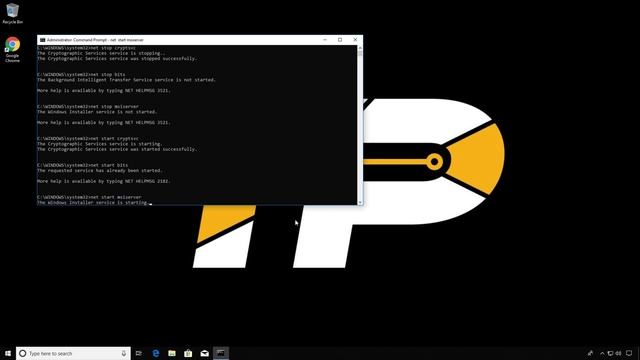Click the Show desktop strip
The image size is (640, 360).
638,353
